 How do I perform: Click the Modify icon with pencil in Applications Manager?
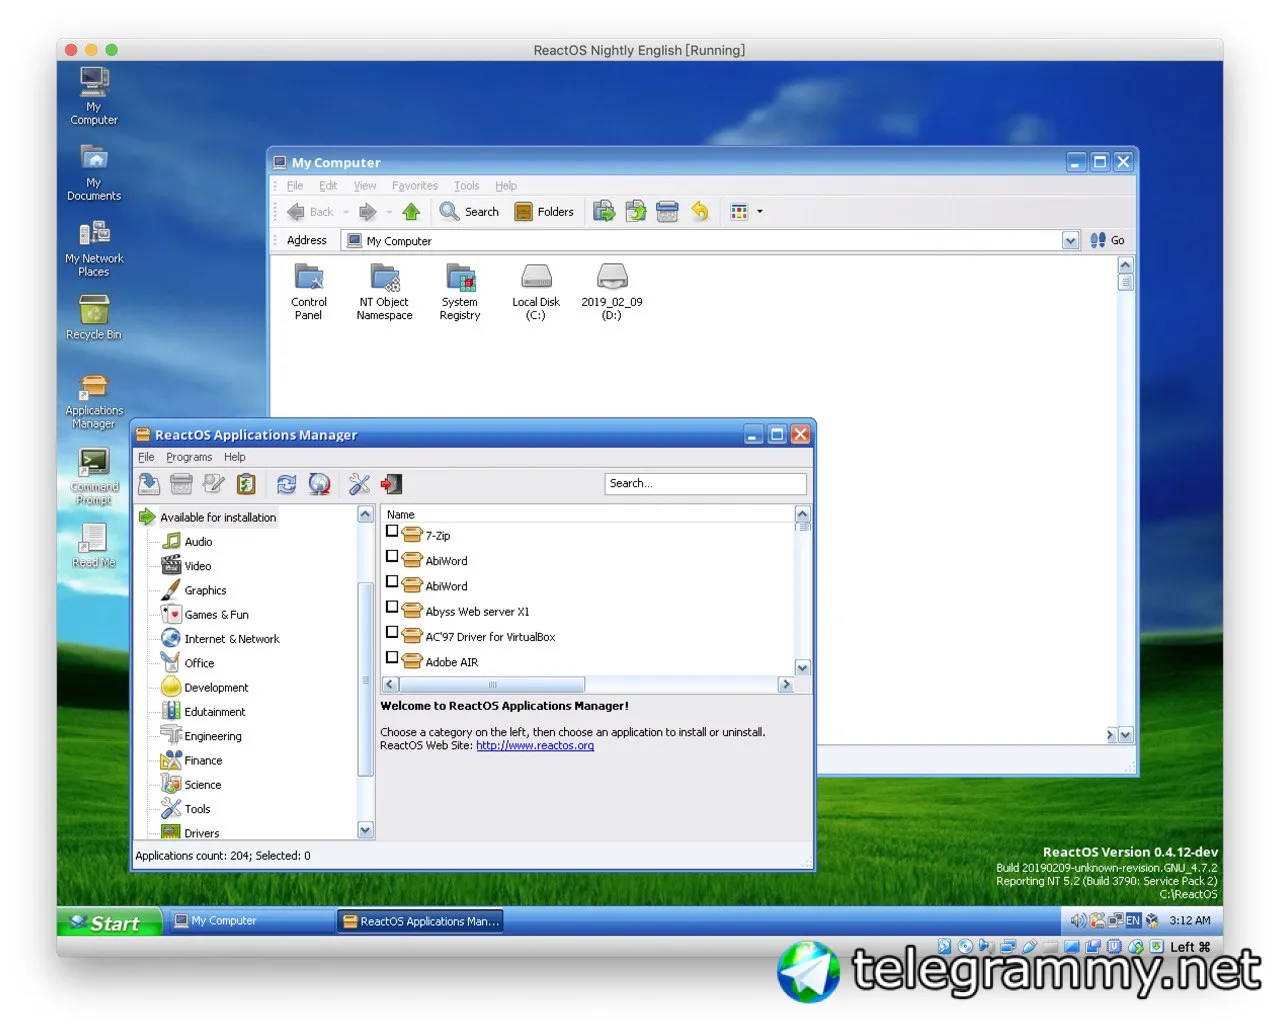pos(213,484)
